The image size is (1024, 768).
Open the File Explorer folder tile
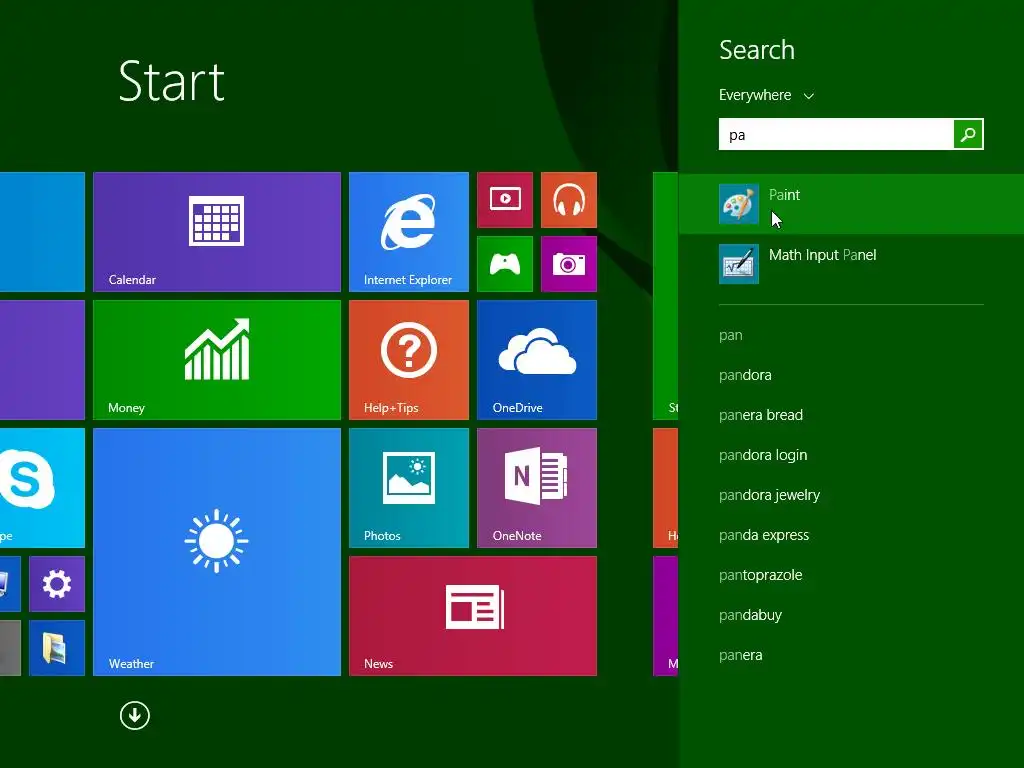click(57, 648)
